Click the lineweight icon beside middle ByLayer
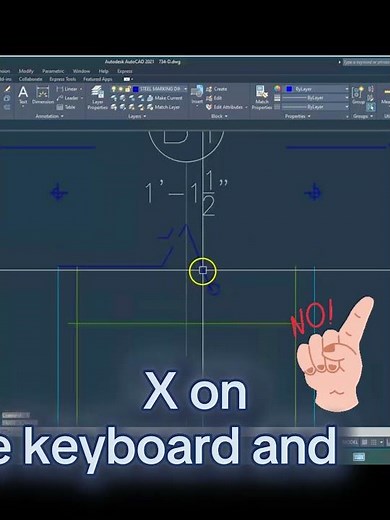This screenshot has width=390, height=520. tap(277, 98)
